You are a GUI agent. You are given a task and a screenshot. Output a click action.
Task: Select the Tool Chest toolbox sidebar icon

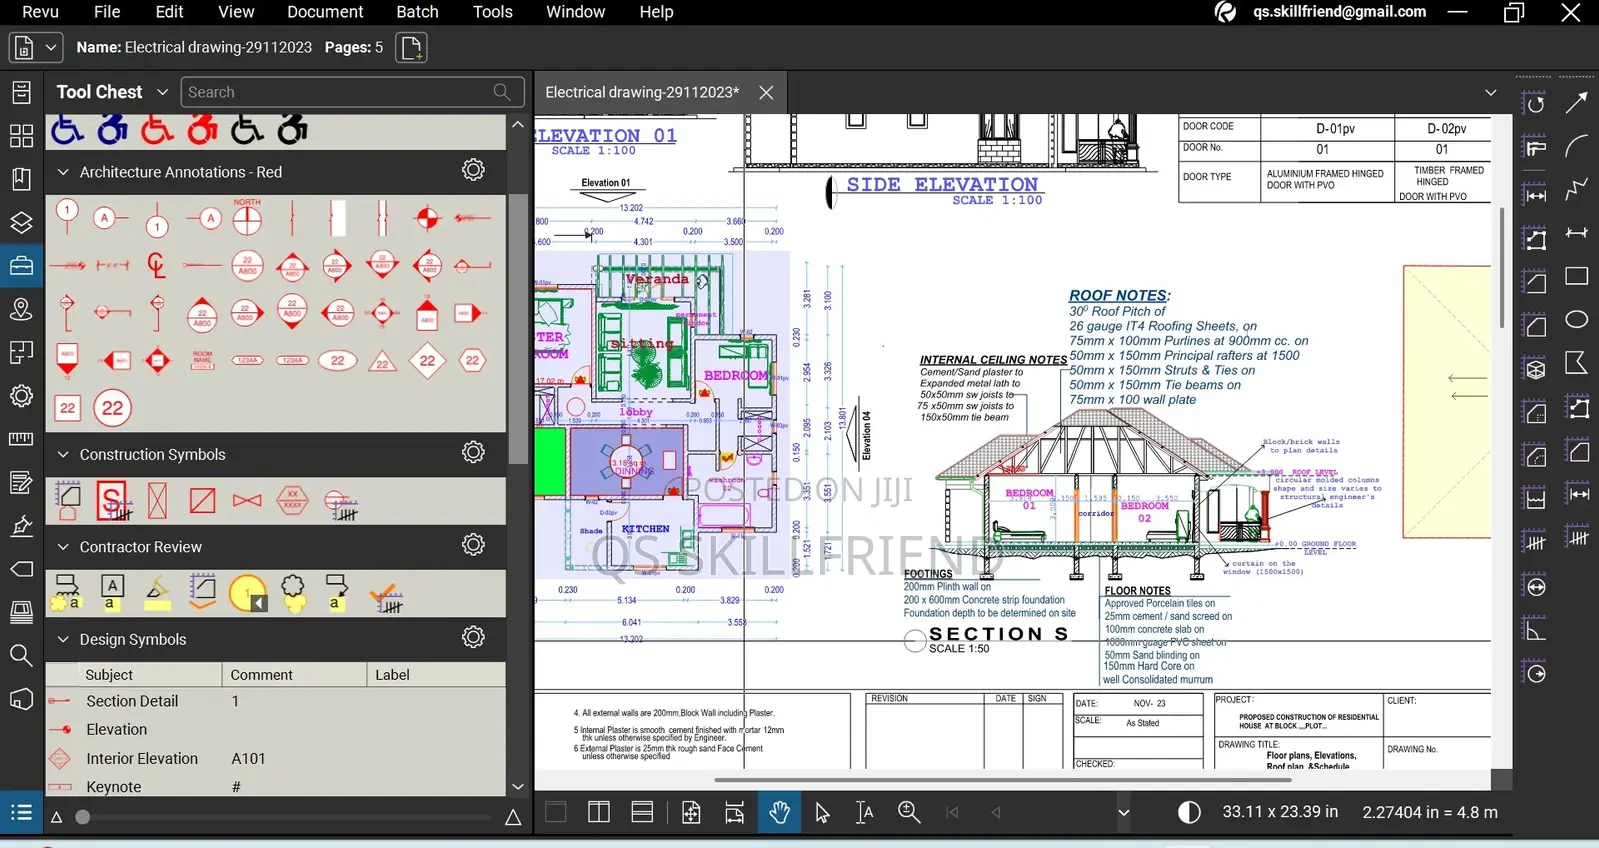click(x=21, y=266)
